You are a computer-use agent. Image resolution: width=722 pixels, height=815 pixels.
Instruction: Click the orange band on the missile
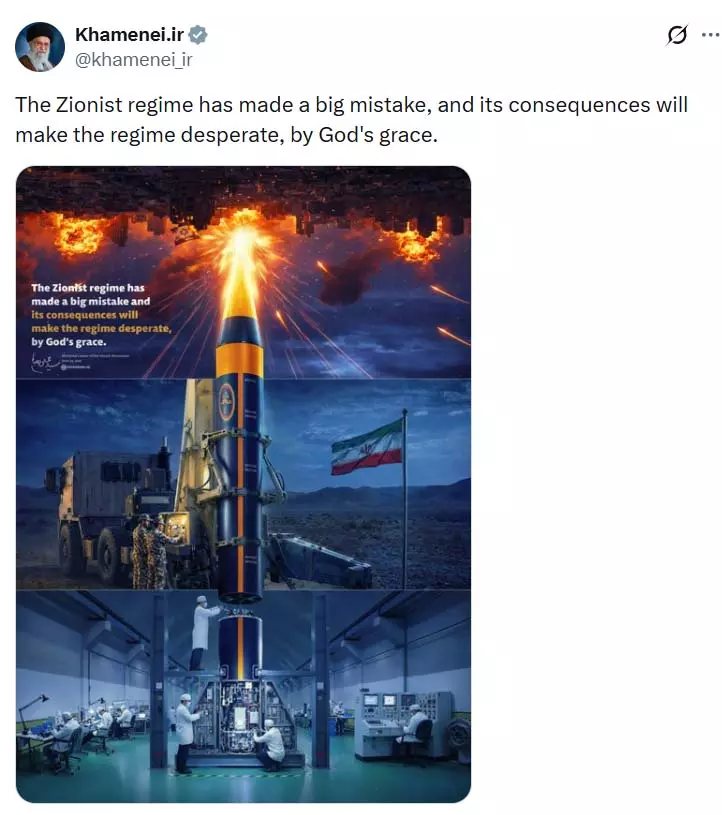pyautogui.click(x=239, y=358)
